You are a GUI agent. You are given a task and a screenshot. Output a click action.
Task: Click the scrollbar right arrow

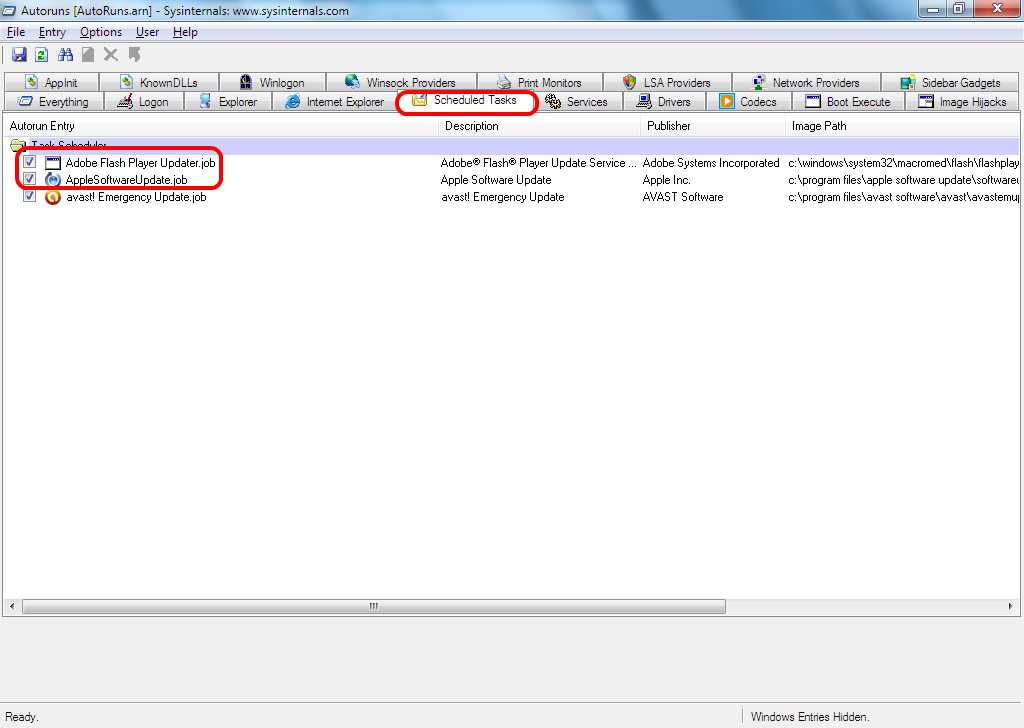[1010, 607]
